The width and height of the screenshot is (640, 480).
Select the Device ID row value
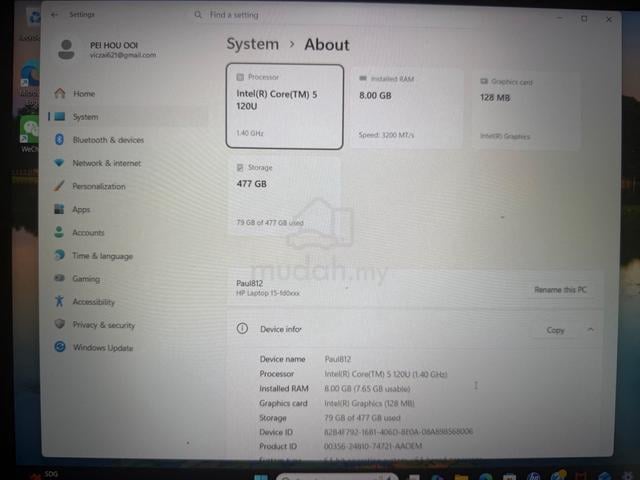coord(398,432)
